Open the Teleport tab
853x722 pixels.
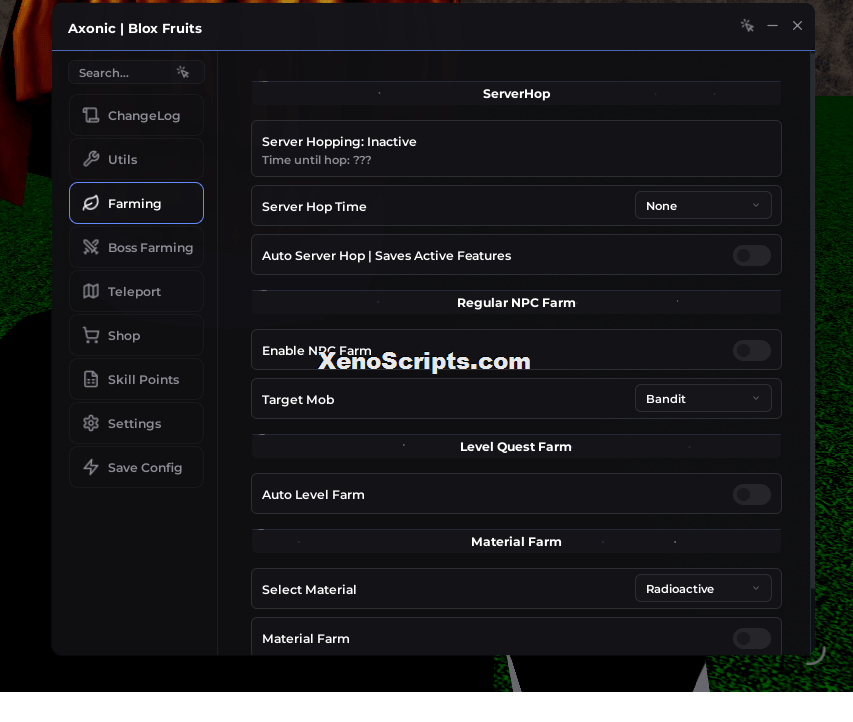137,291
